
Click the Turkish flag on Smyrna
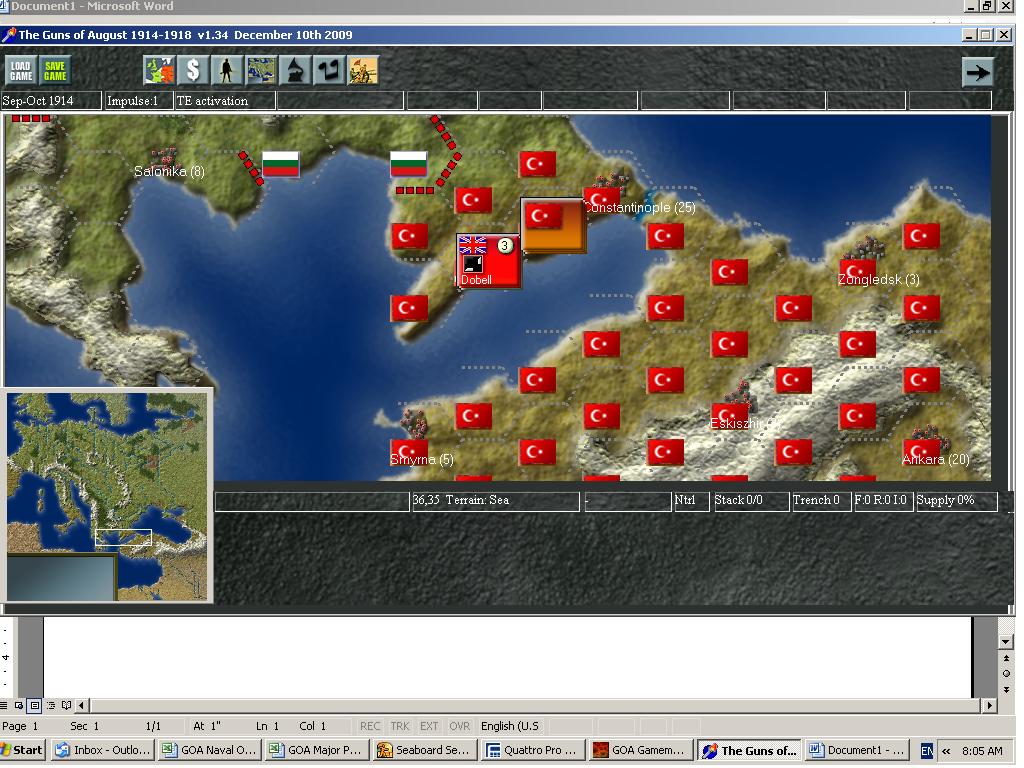click(409, 451)
